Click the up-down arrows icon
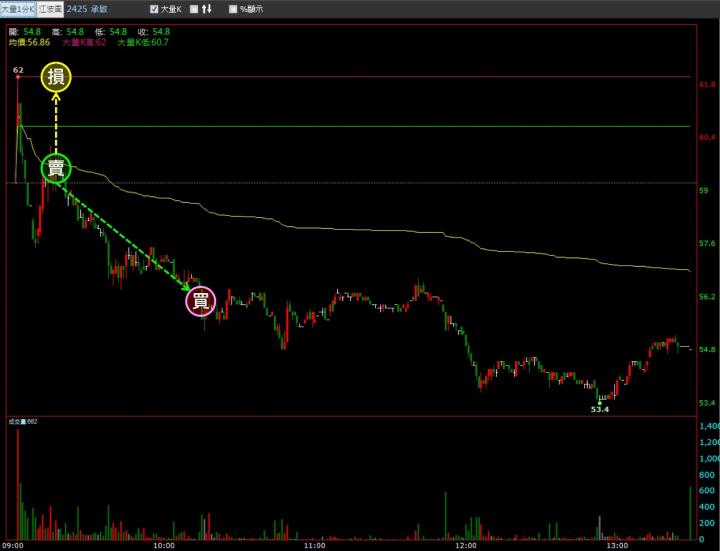This screenshot has width=720, height=551. click(x=207, y=9)
